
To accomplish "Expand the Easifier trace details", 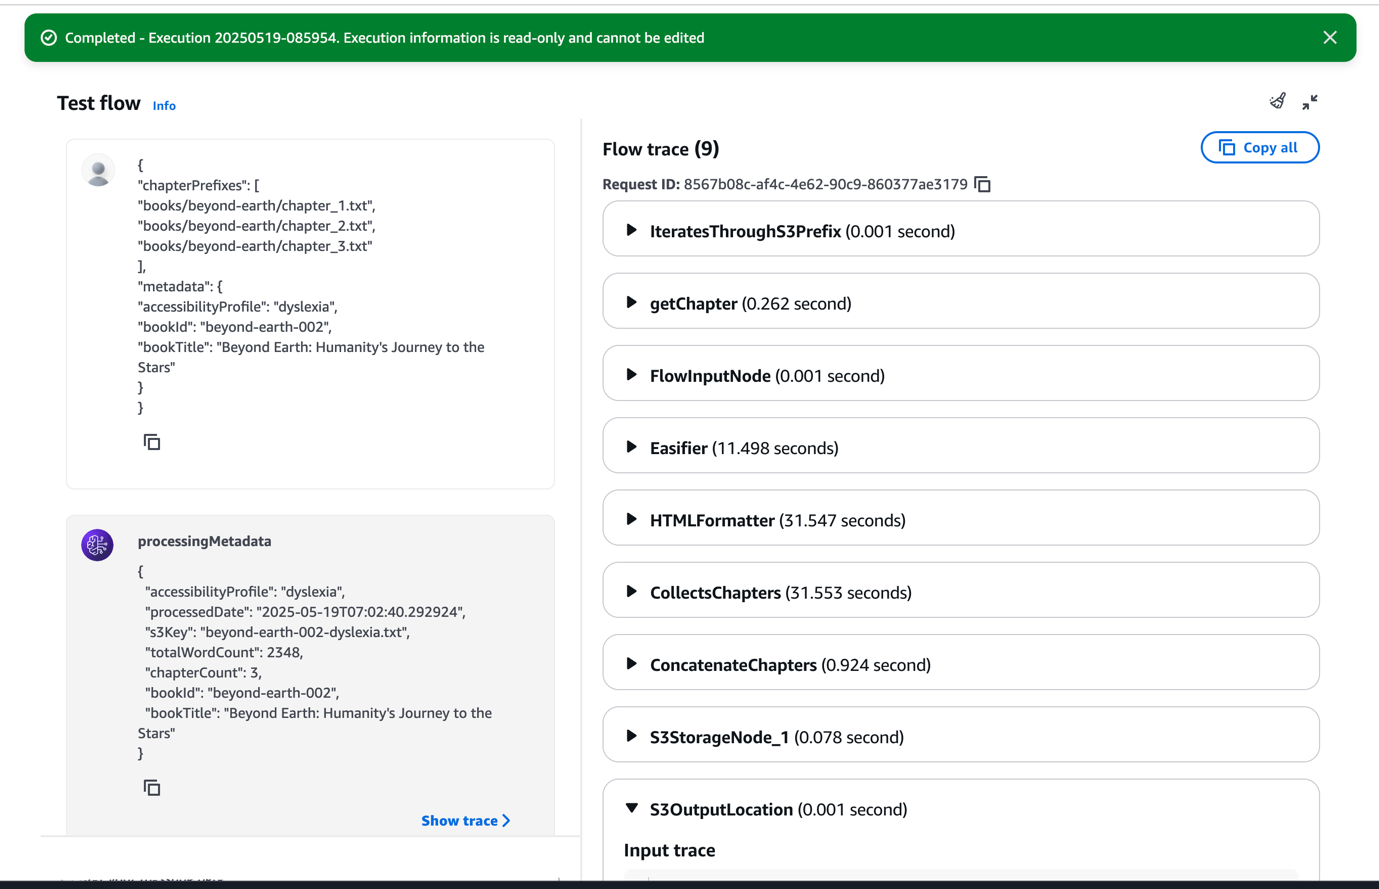I will coord(631,447).
